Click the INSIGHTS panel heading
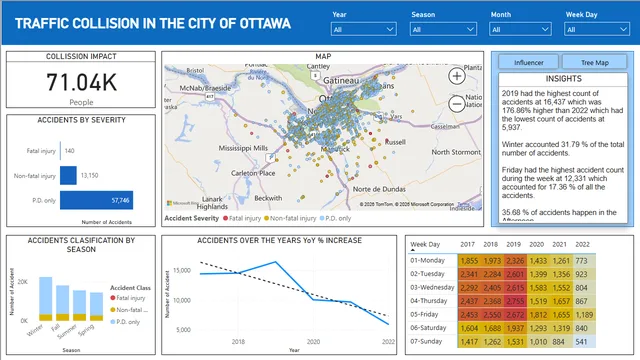Viewport: 640px width, 360px height. (563, 79)
